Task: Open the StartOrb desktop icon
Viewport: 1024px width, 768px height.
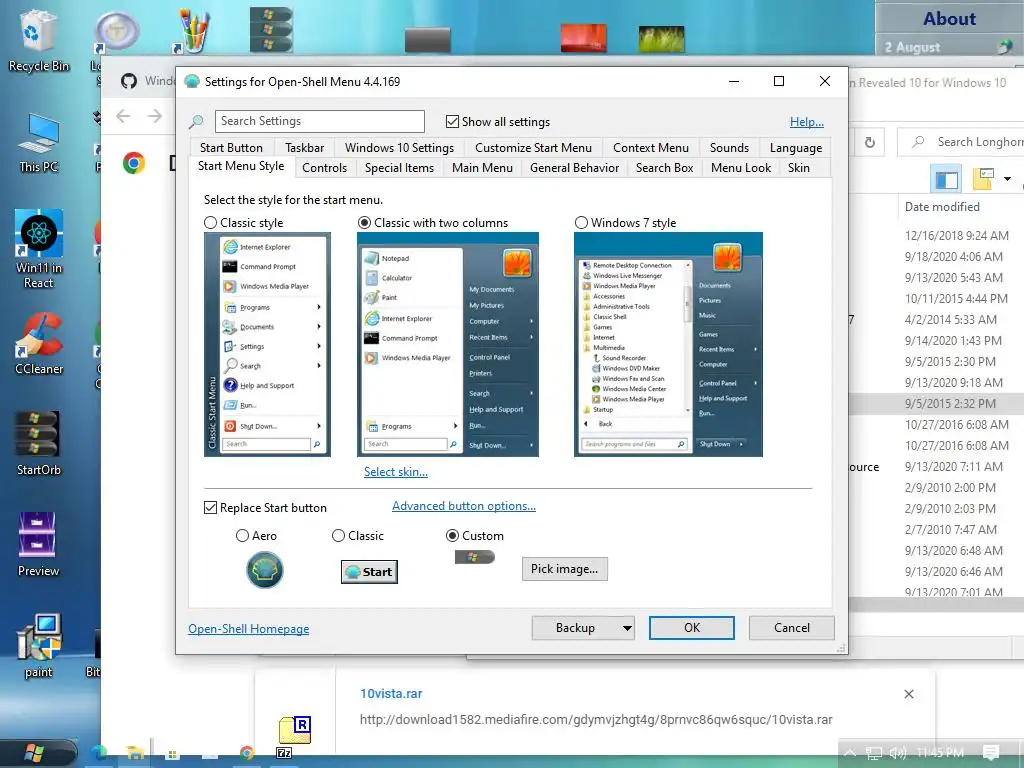Action: point(39,443)
